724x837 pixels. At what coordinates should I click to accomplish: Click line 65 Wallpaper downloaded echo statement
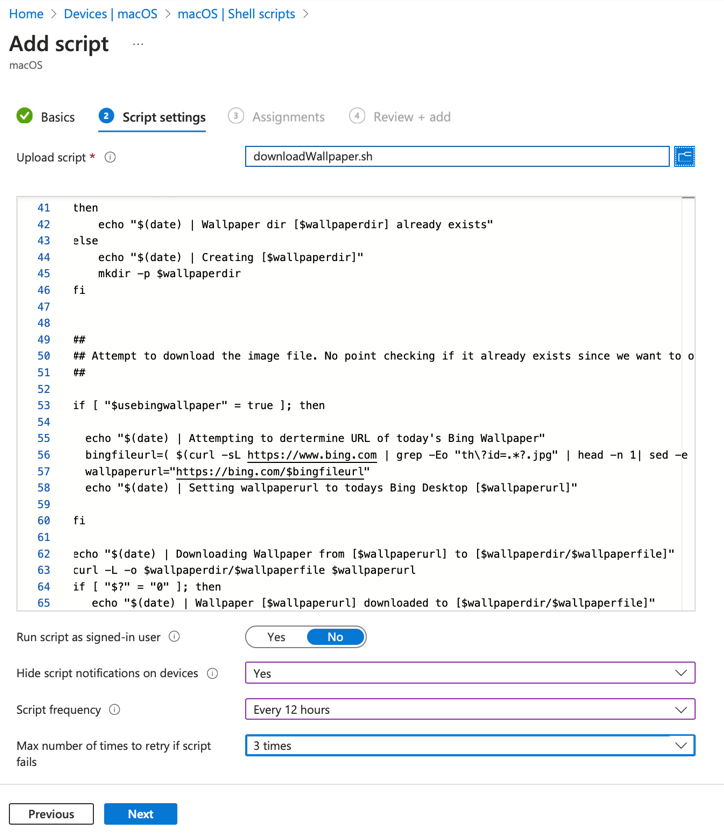point(373,603)
